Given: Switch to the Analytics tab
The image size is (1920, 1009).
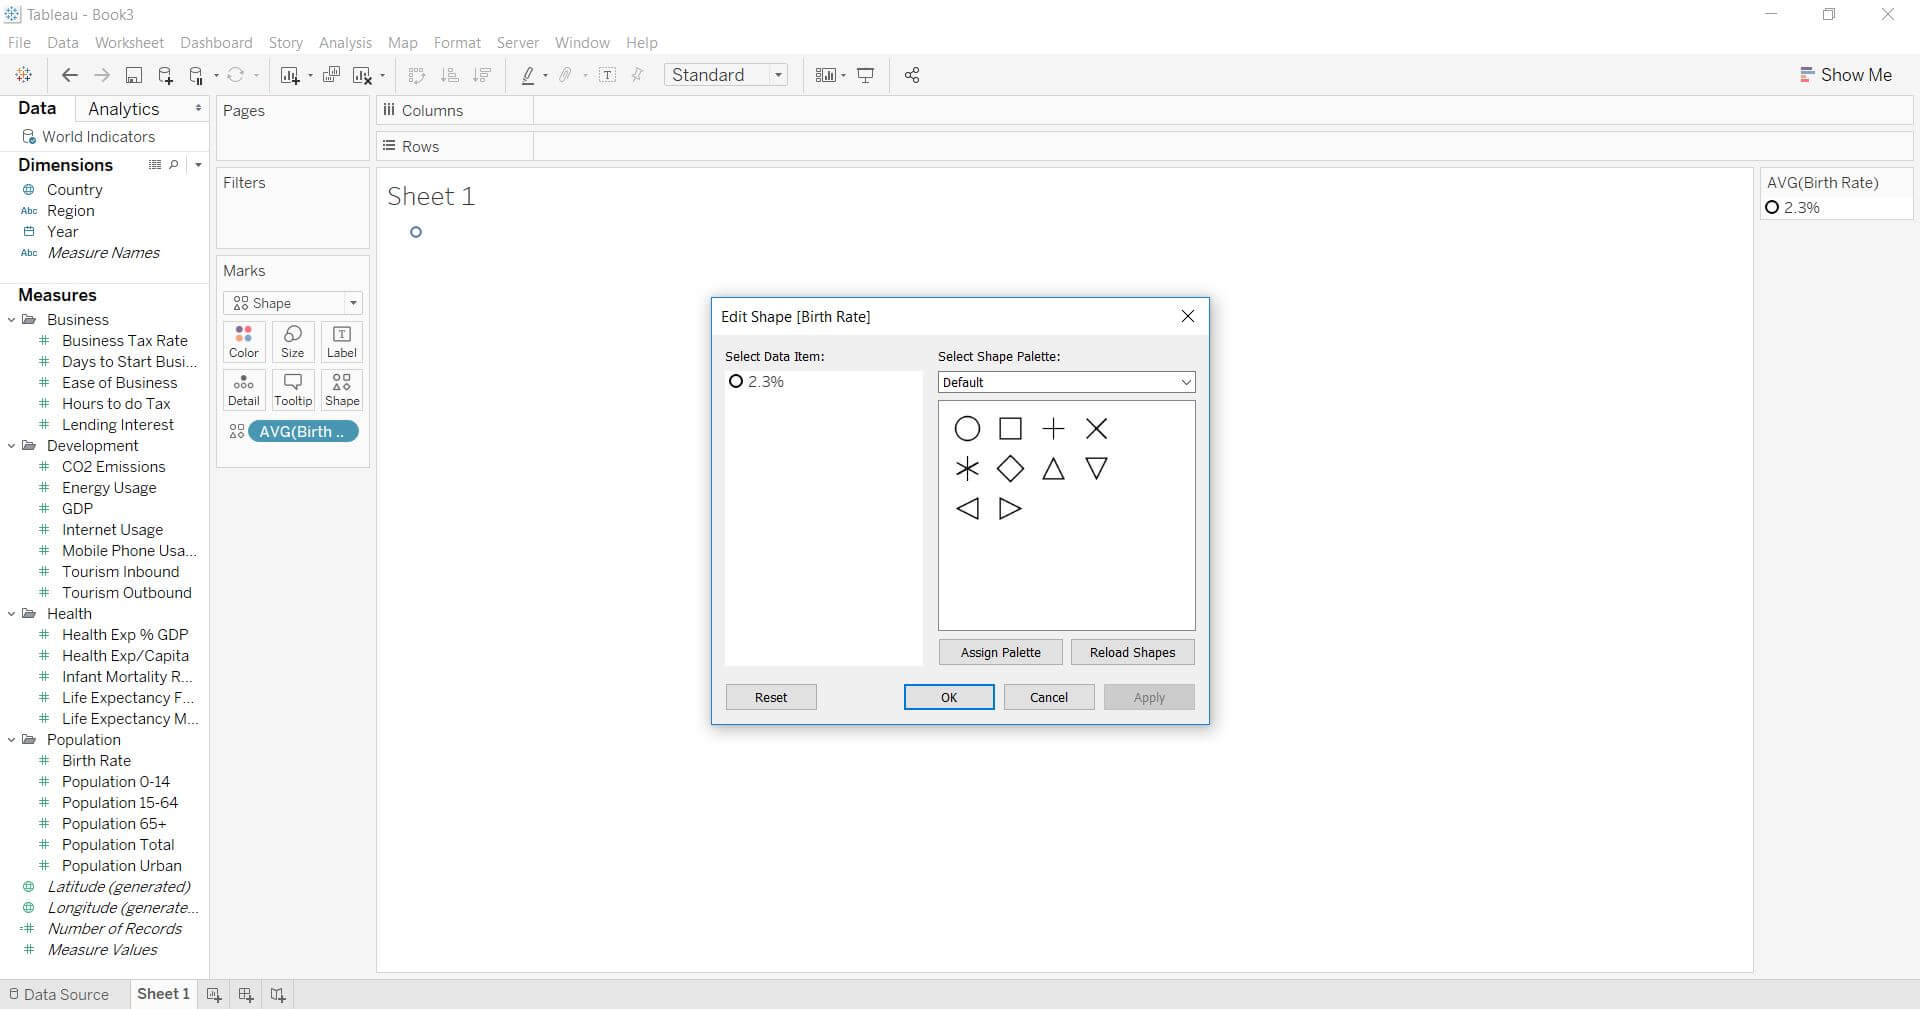Looking at the screenshot, I should click(x=123, y=109).
